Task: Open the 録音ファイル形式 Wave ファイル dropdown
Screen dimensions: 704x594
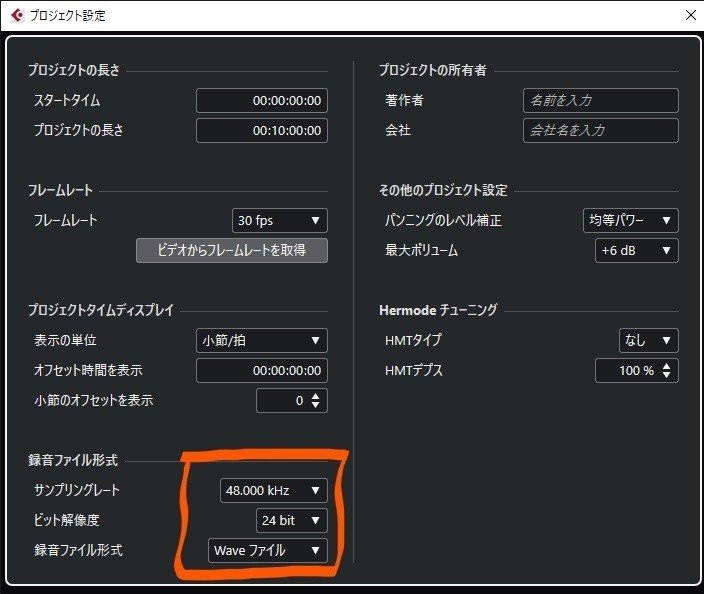Action: [268, 550]
